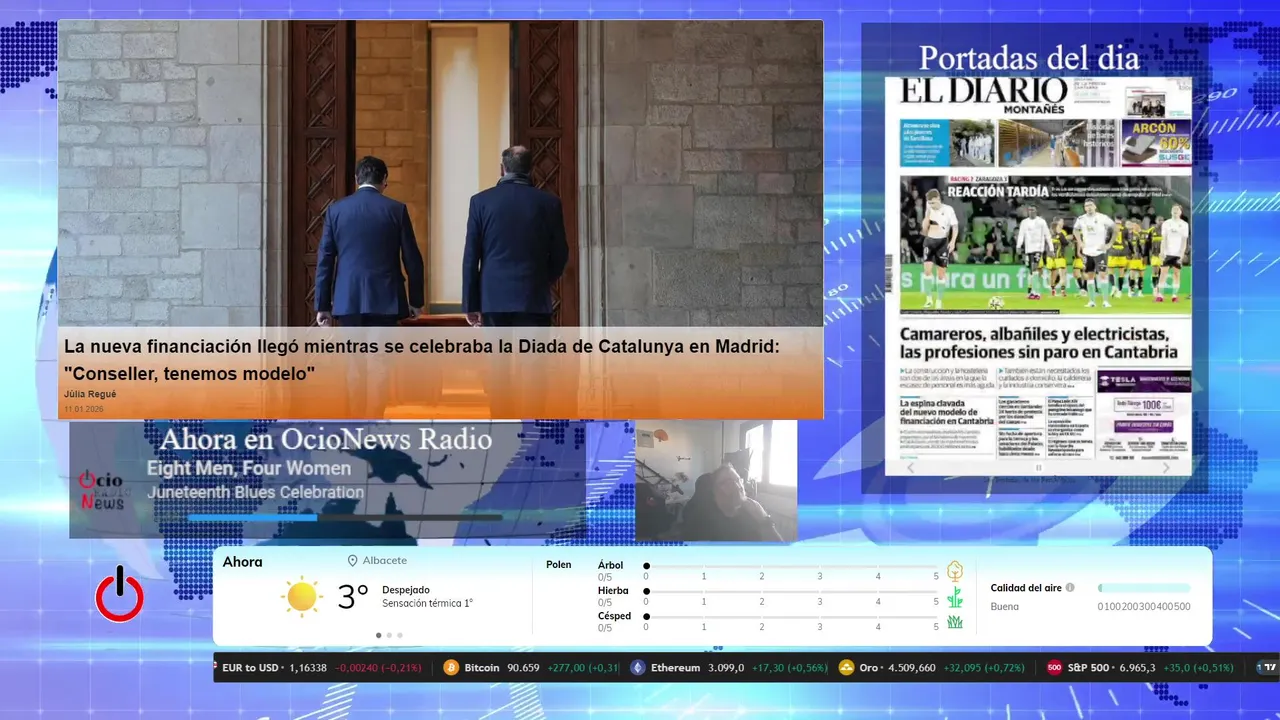Go to the next newspaper cover
This screenshot has height=720, width=1280.
click(x=1166, y=467)
